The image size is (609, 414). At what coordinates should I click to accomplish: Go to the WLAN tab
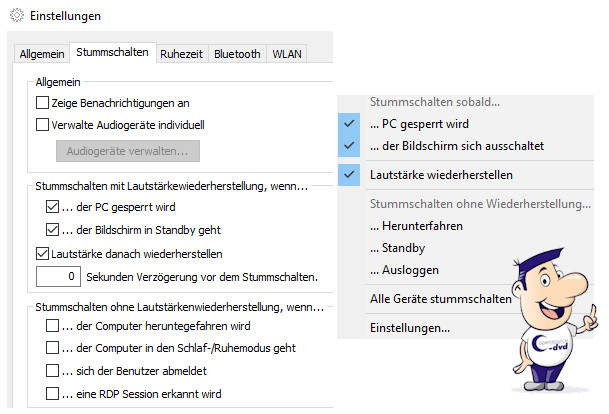point(288,54)
